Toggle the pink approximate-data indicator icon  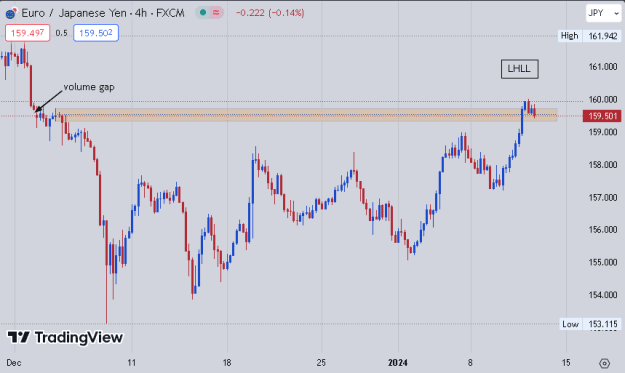pyautogui.click(x=216, y=13)
